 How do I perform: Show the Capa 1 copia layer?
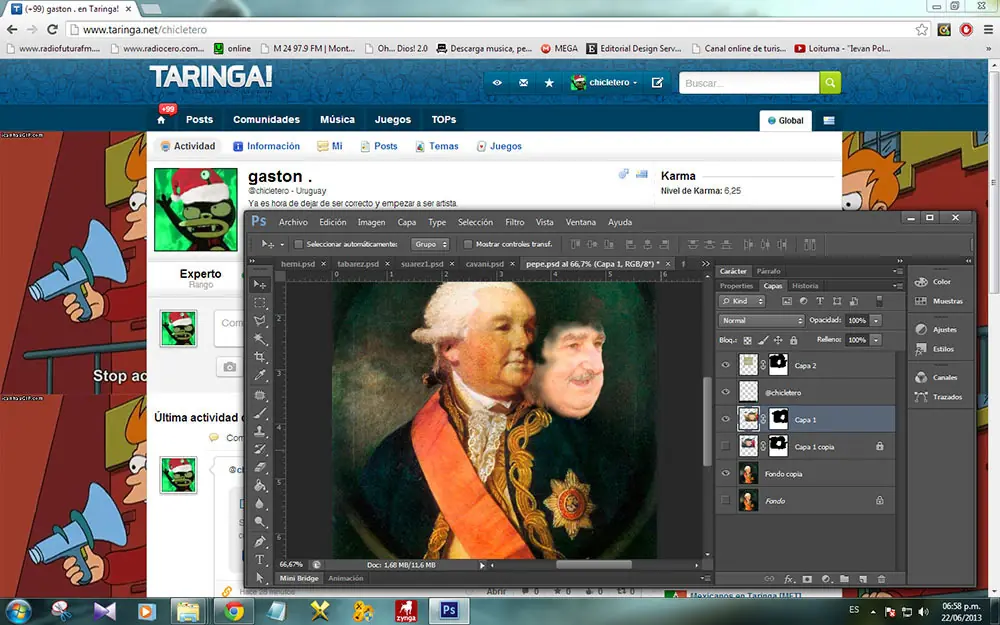coord(725,446)
